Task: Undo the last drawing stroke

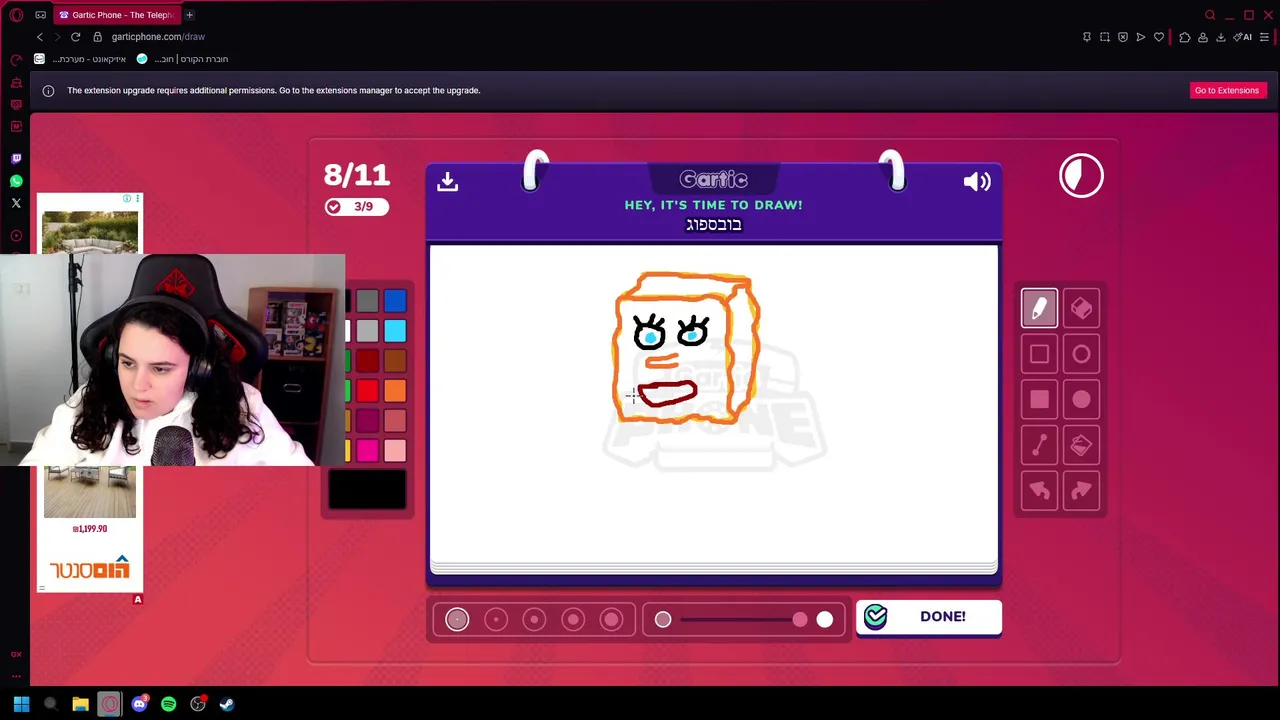Action: click(1039, 491)
